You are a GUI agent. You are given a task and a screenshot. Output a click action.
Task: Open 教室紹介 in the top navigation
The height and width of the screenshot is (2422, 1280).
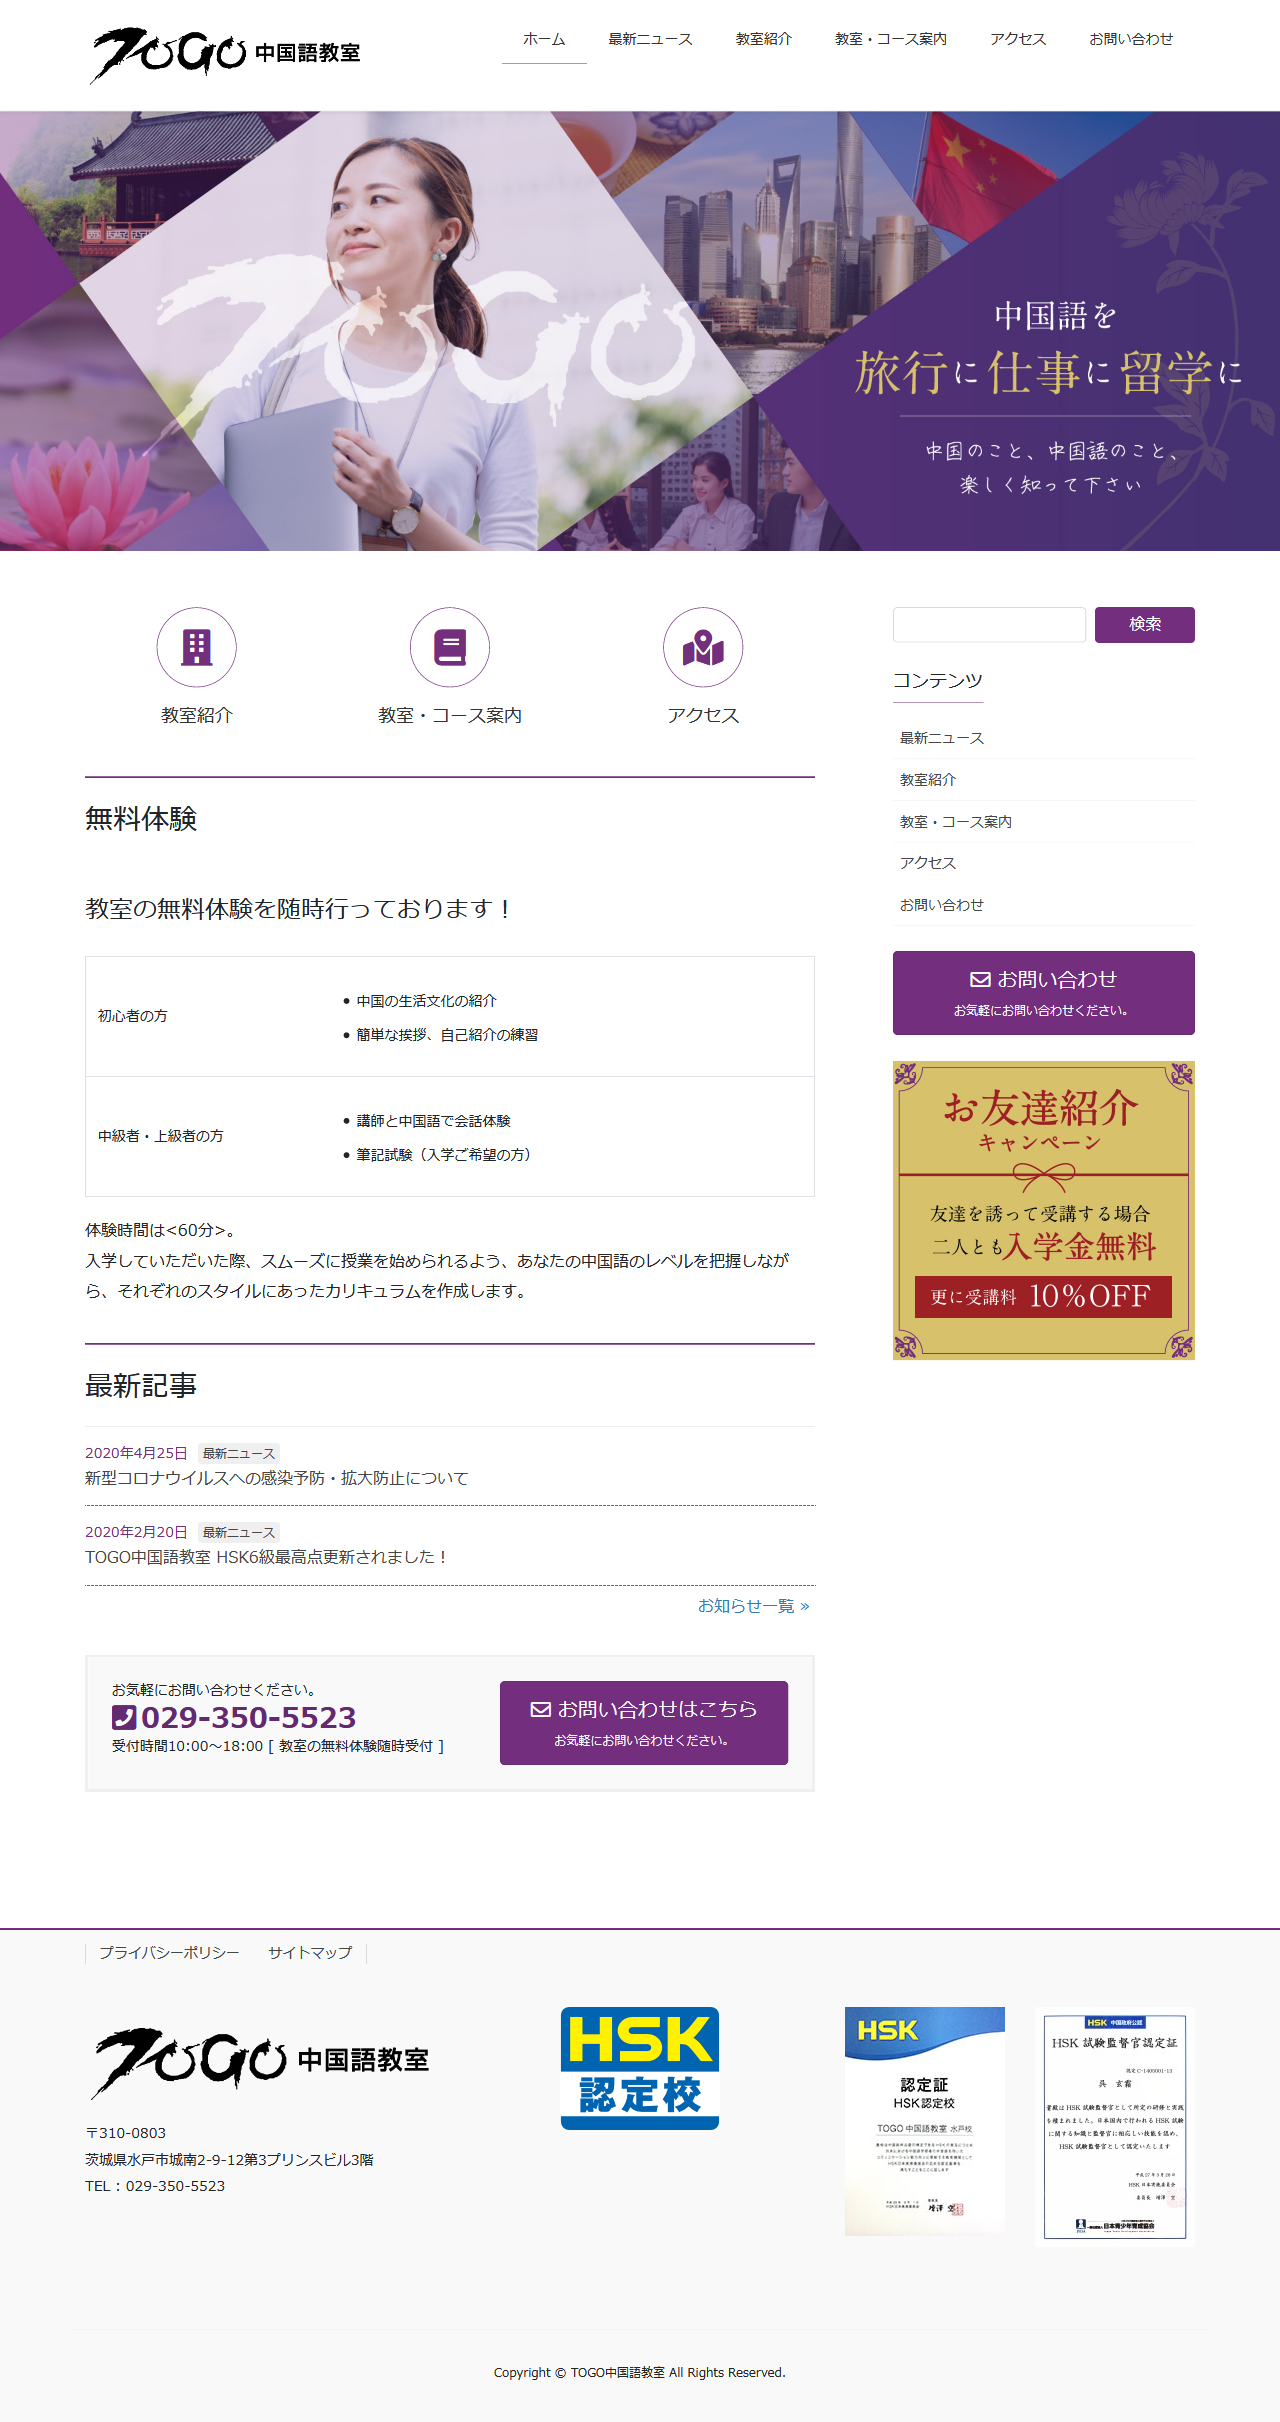click(764, 39)
